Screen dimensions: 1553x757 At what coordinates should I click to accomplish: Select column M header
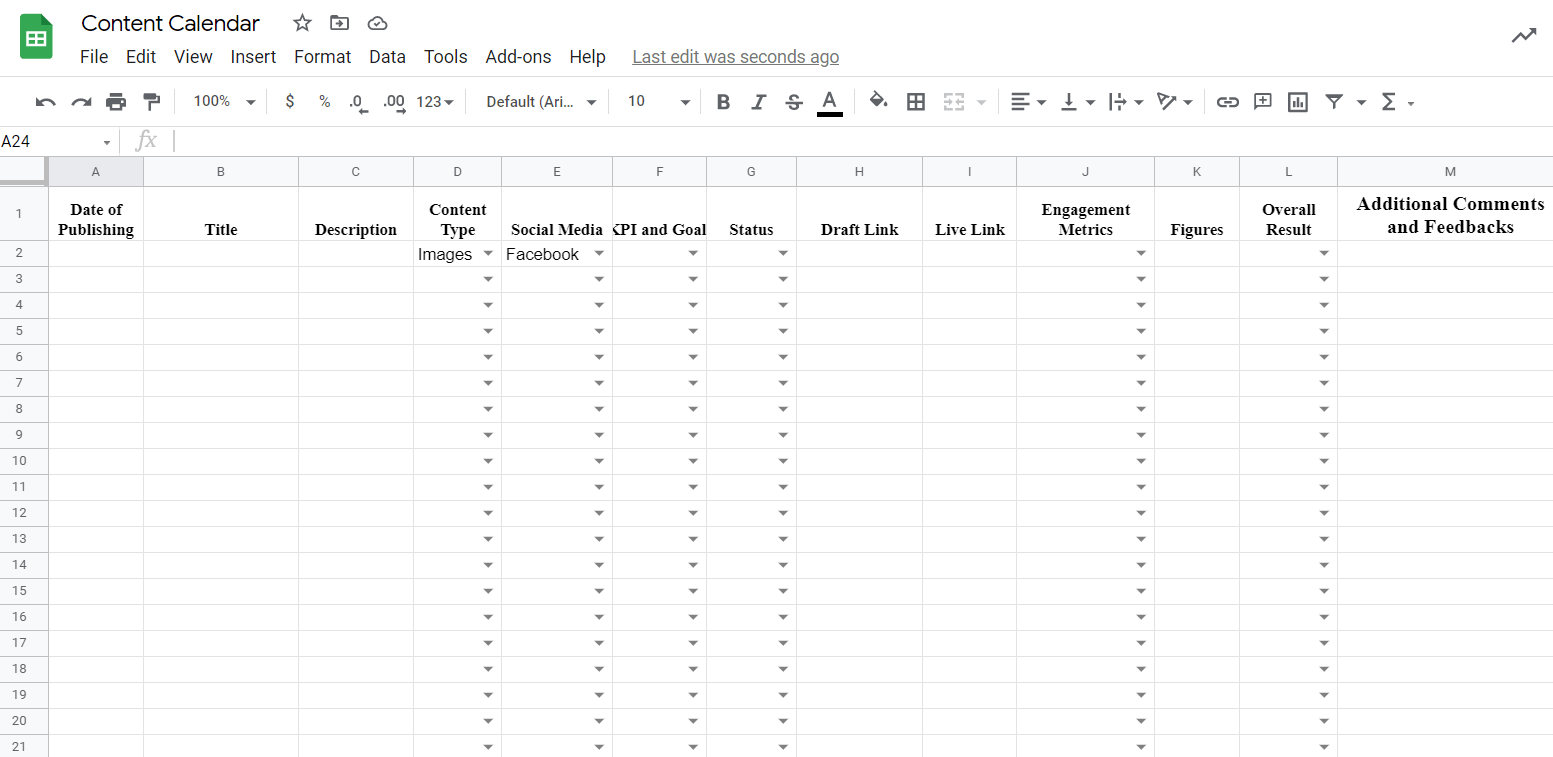pos(1445,172)
